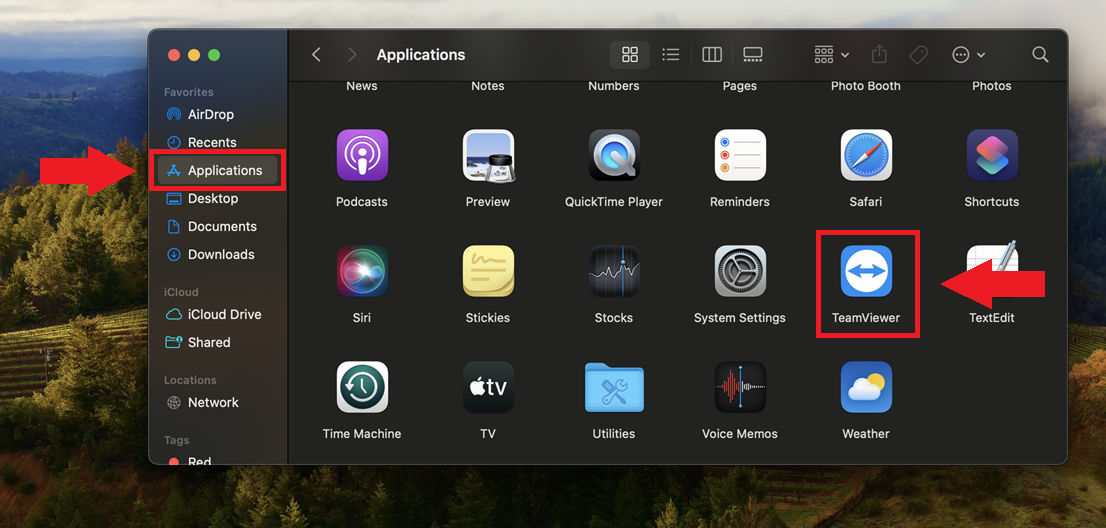Click the Edit Tags toolbar icon
The height and width of the screenshot is (528, 1106).
point(918,54)
